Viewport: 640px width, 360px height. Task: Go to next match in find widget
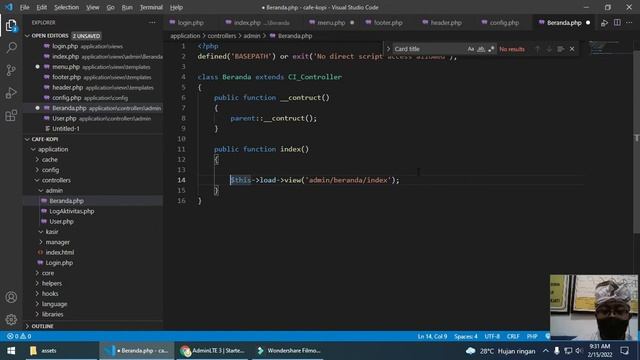[x=549, y=49]
